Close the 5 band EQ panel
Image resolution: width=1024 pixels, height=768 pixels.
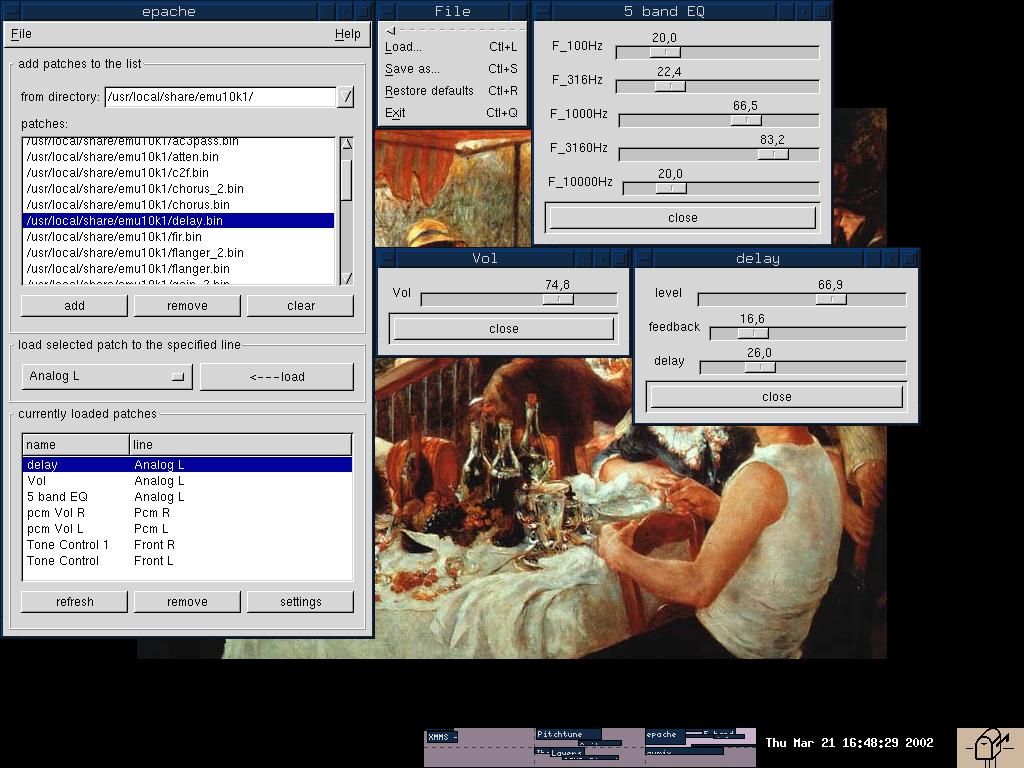(x=682, y=218)
